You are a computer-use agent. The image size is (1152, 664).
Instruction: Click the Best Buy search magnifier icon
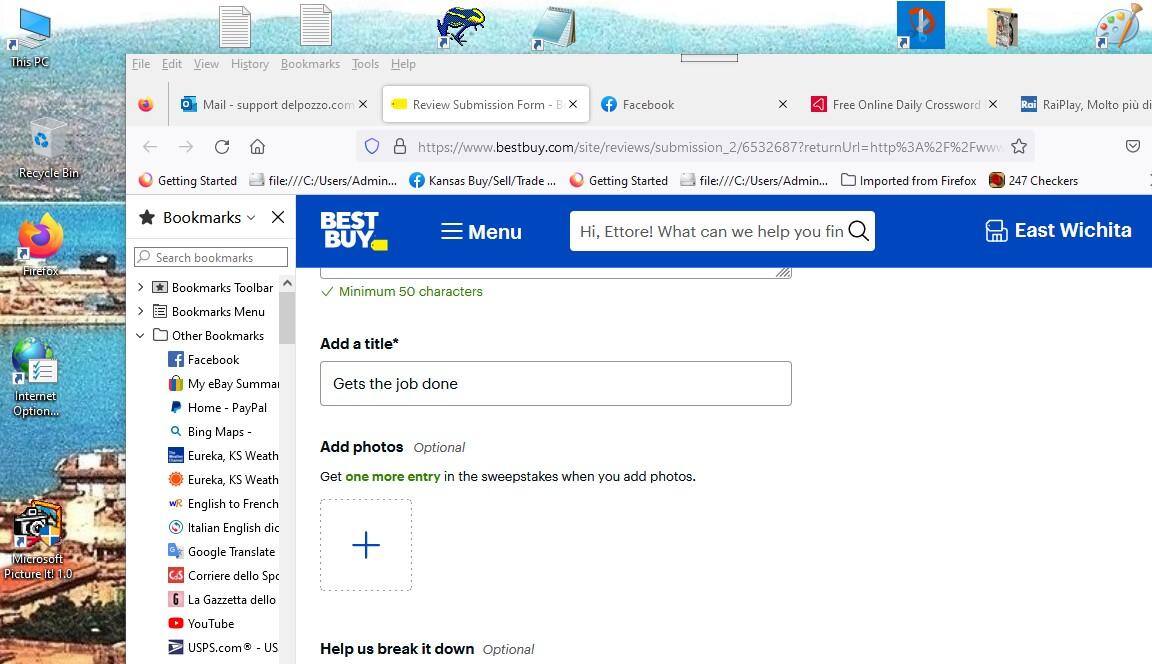pos(858,231)
